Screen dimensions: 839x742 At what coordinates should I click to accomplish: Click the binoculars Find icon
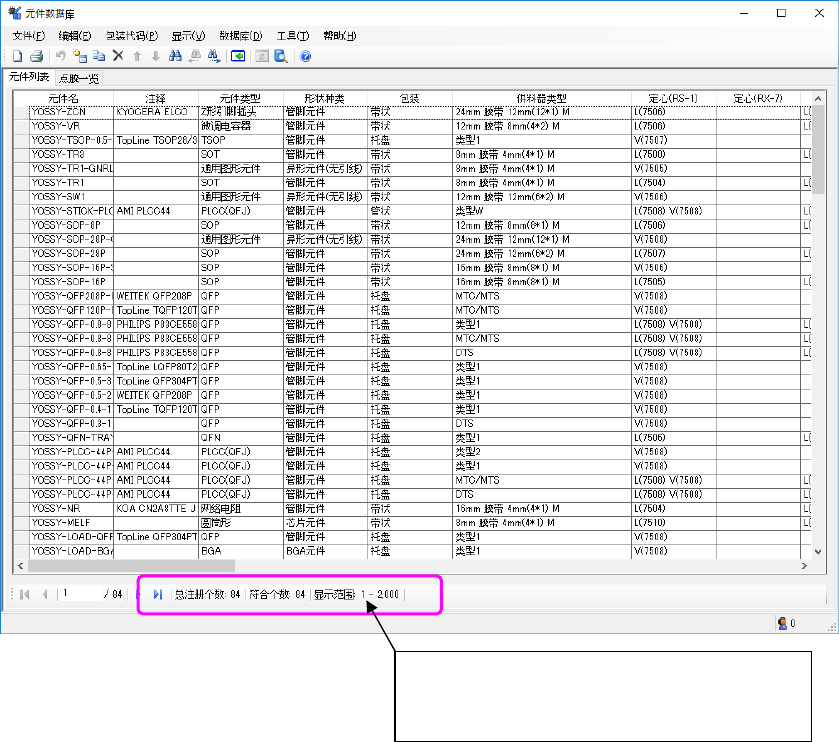coord(175,57)
